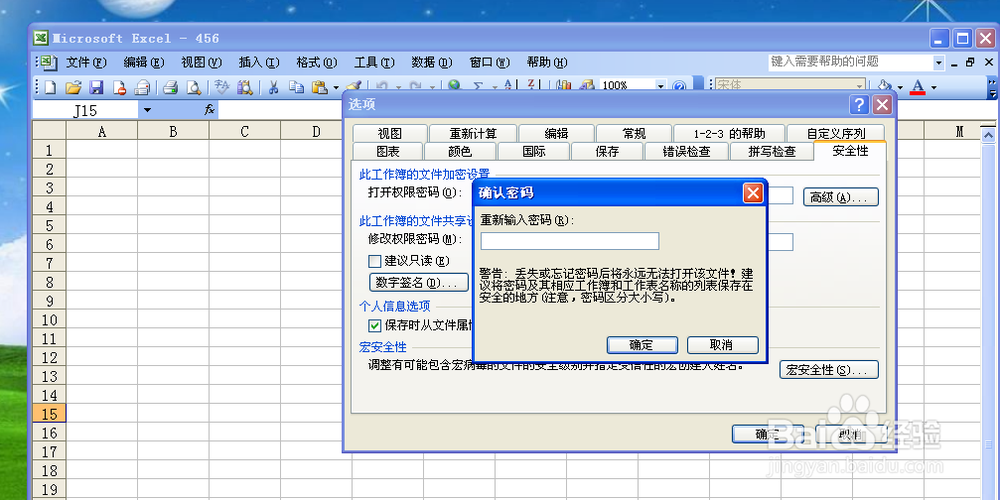The height and width of the screenshot is (500, 1000).
Task: Open the Fill Color dropdown arrow
Action: tap(900, 87)
